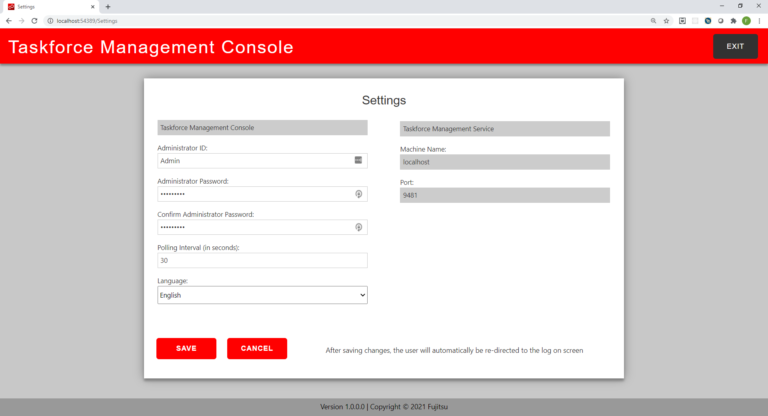Image resolution: width=768 pixels, height=416 pixels.
Task: Click the Language label
Action: pyautogui.click(x=172, y=281)
